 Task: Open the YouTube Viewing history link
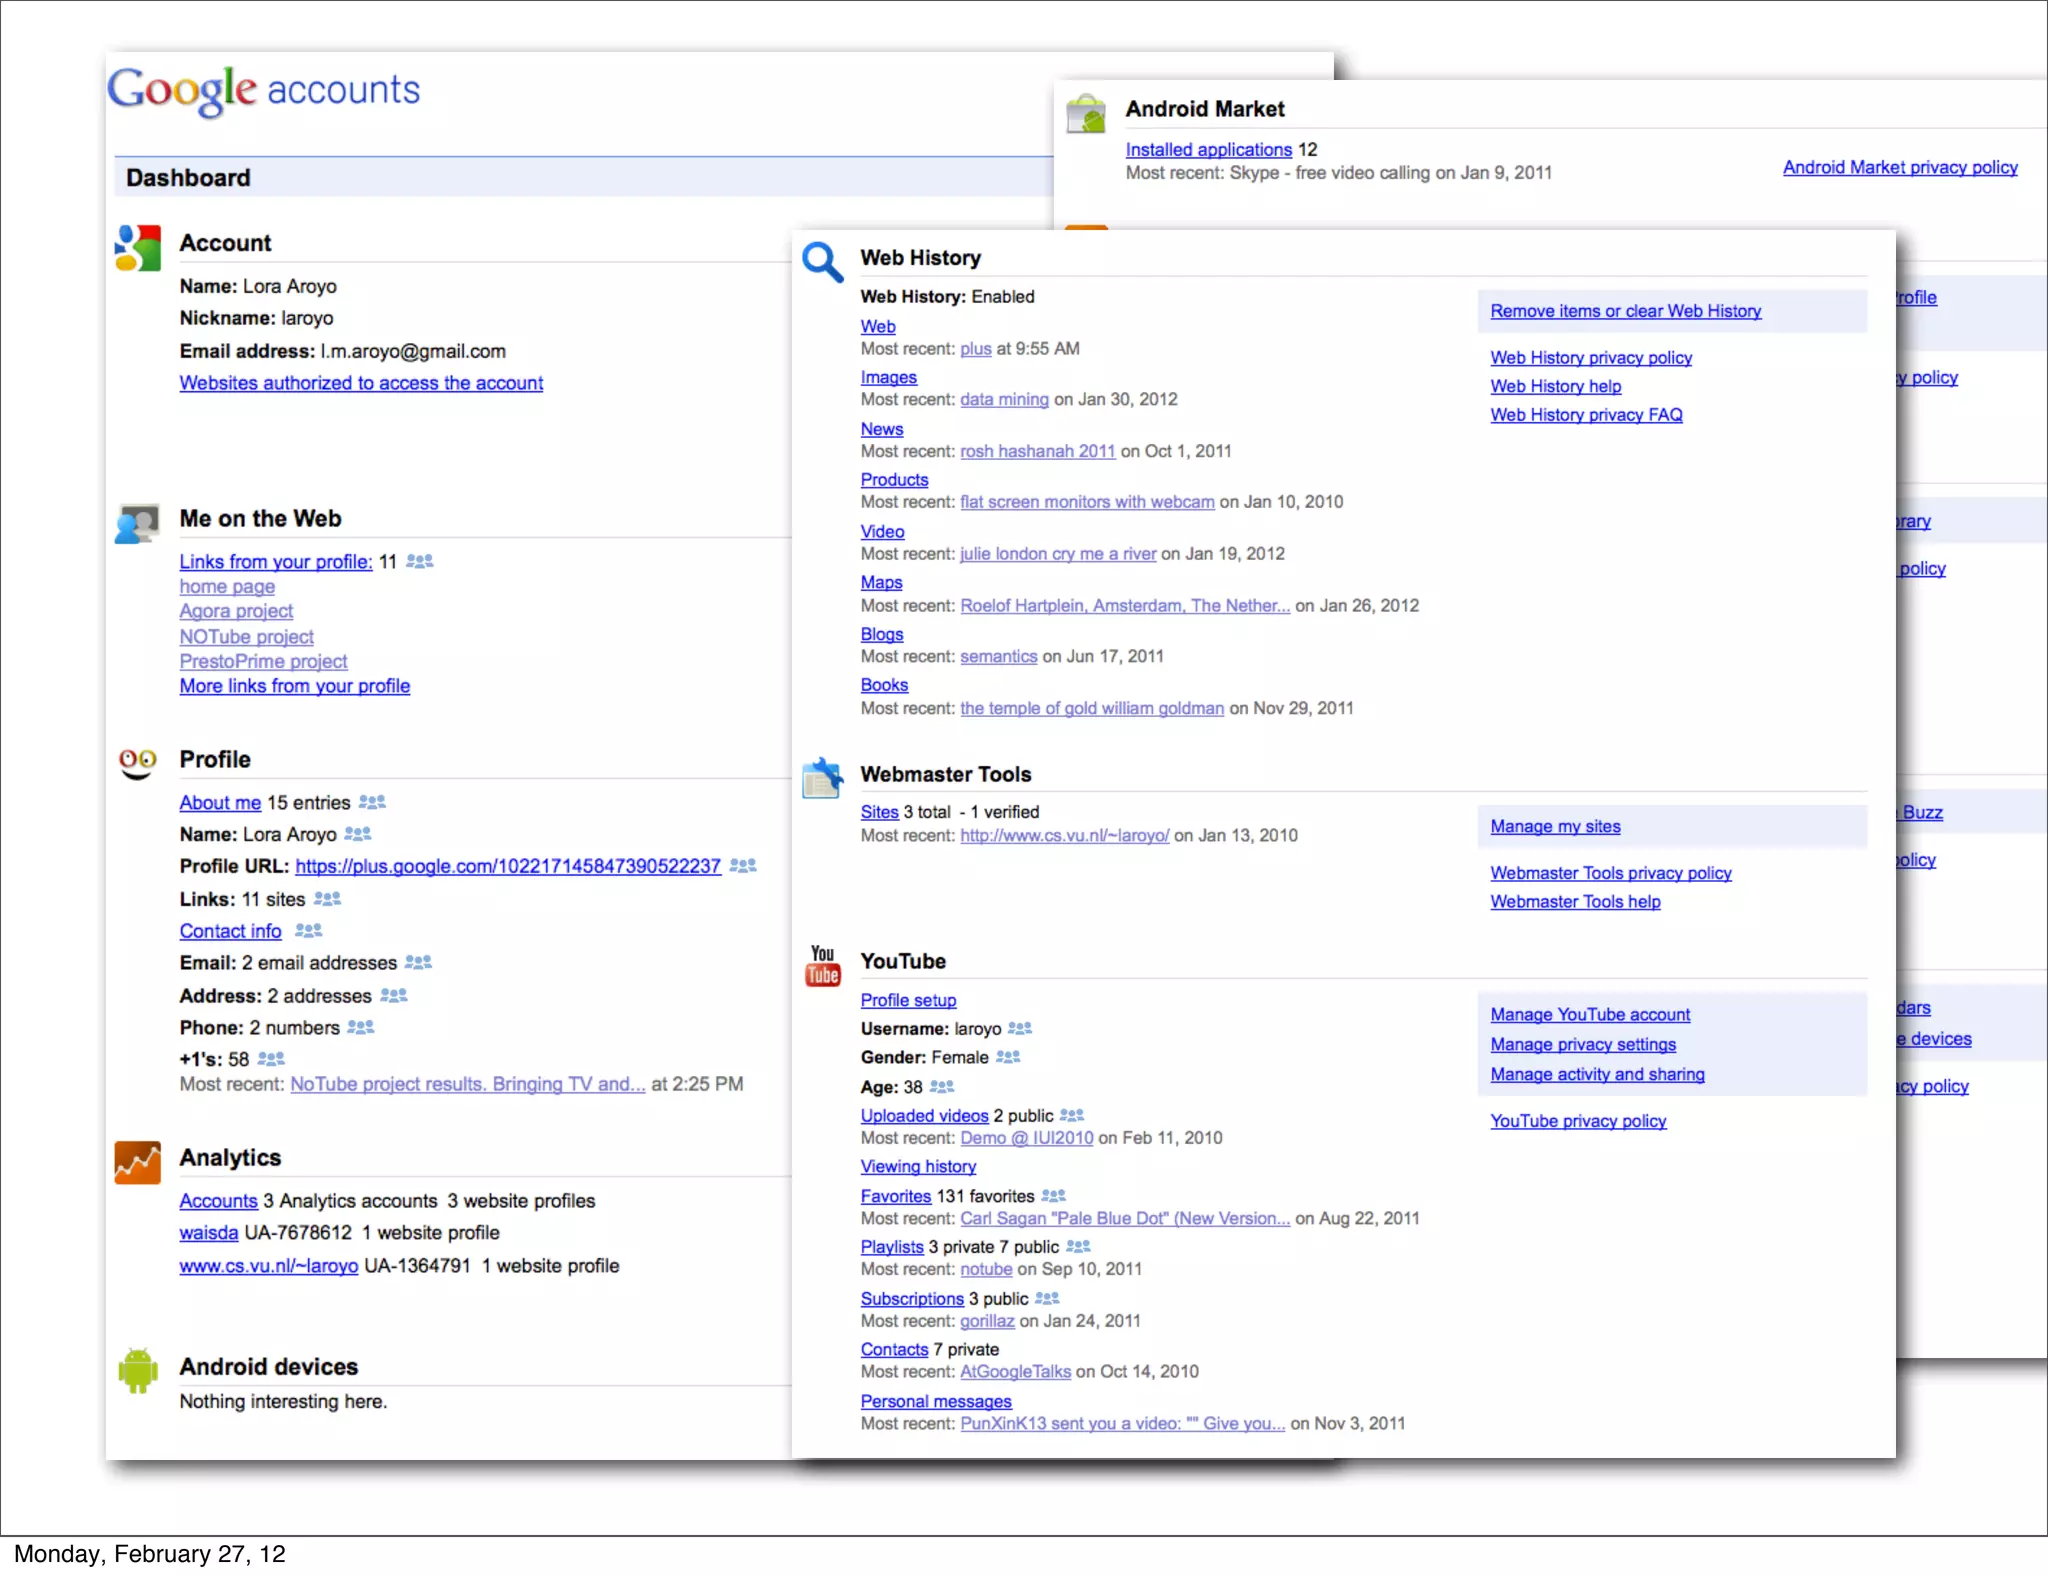tap(918, 1167)
